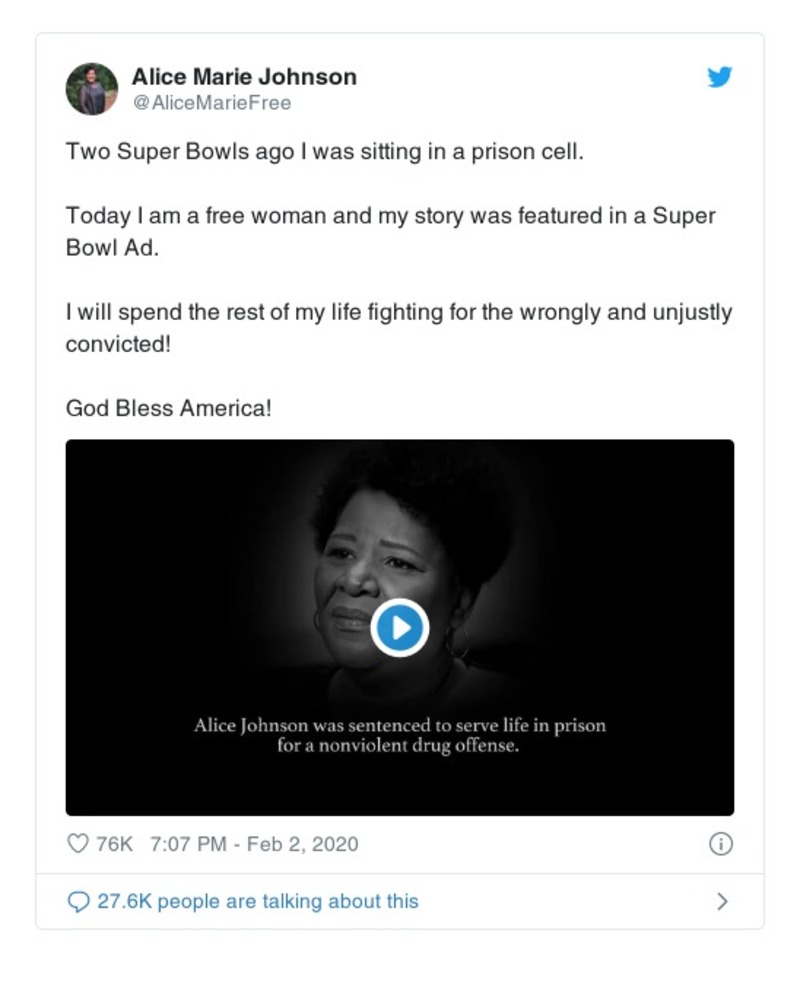Click the Alice Marie Johnson display name
800x981 pixels.
[244, 77]
